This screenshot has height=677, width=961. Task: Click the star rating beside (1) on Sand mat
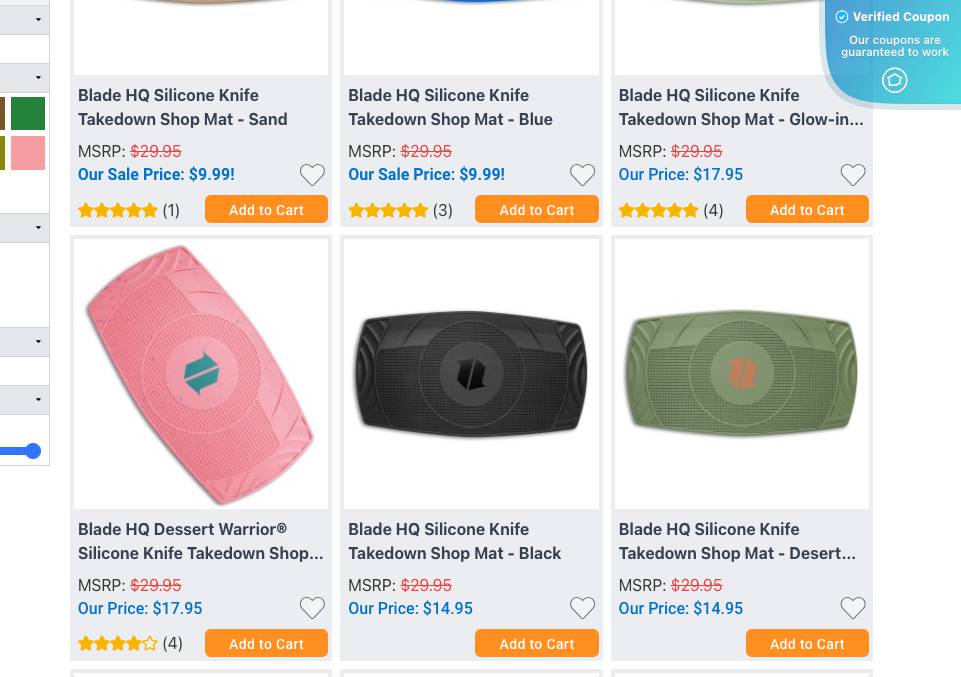[x=118, y=210]
